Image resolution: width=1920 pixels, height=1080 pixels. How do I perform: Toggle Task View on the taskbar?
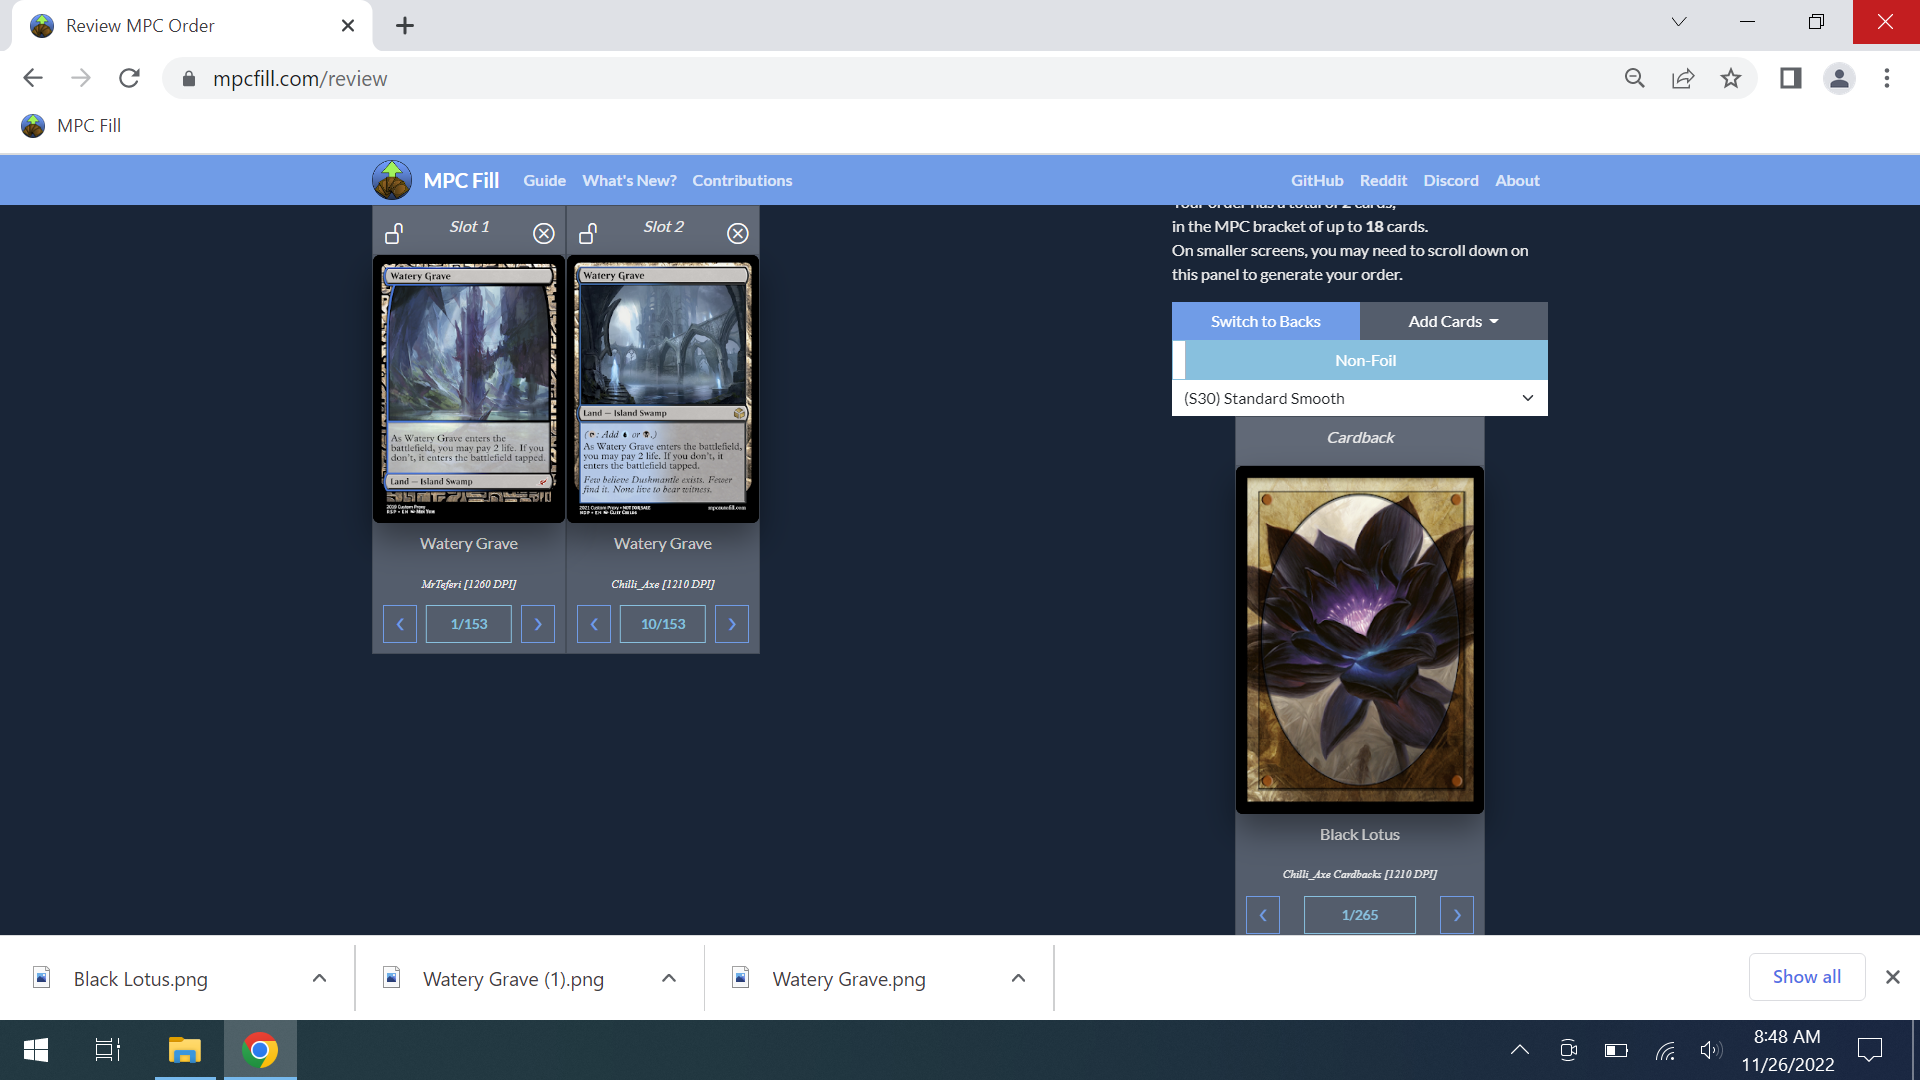106,1050
